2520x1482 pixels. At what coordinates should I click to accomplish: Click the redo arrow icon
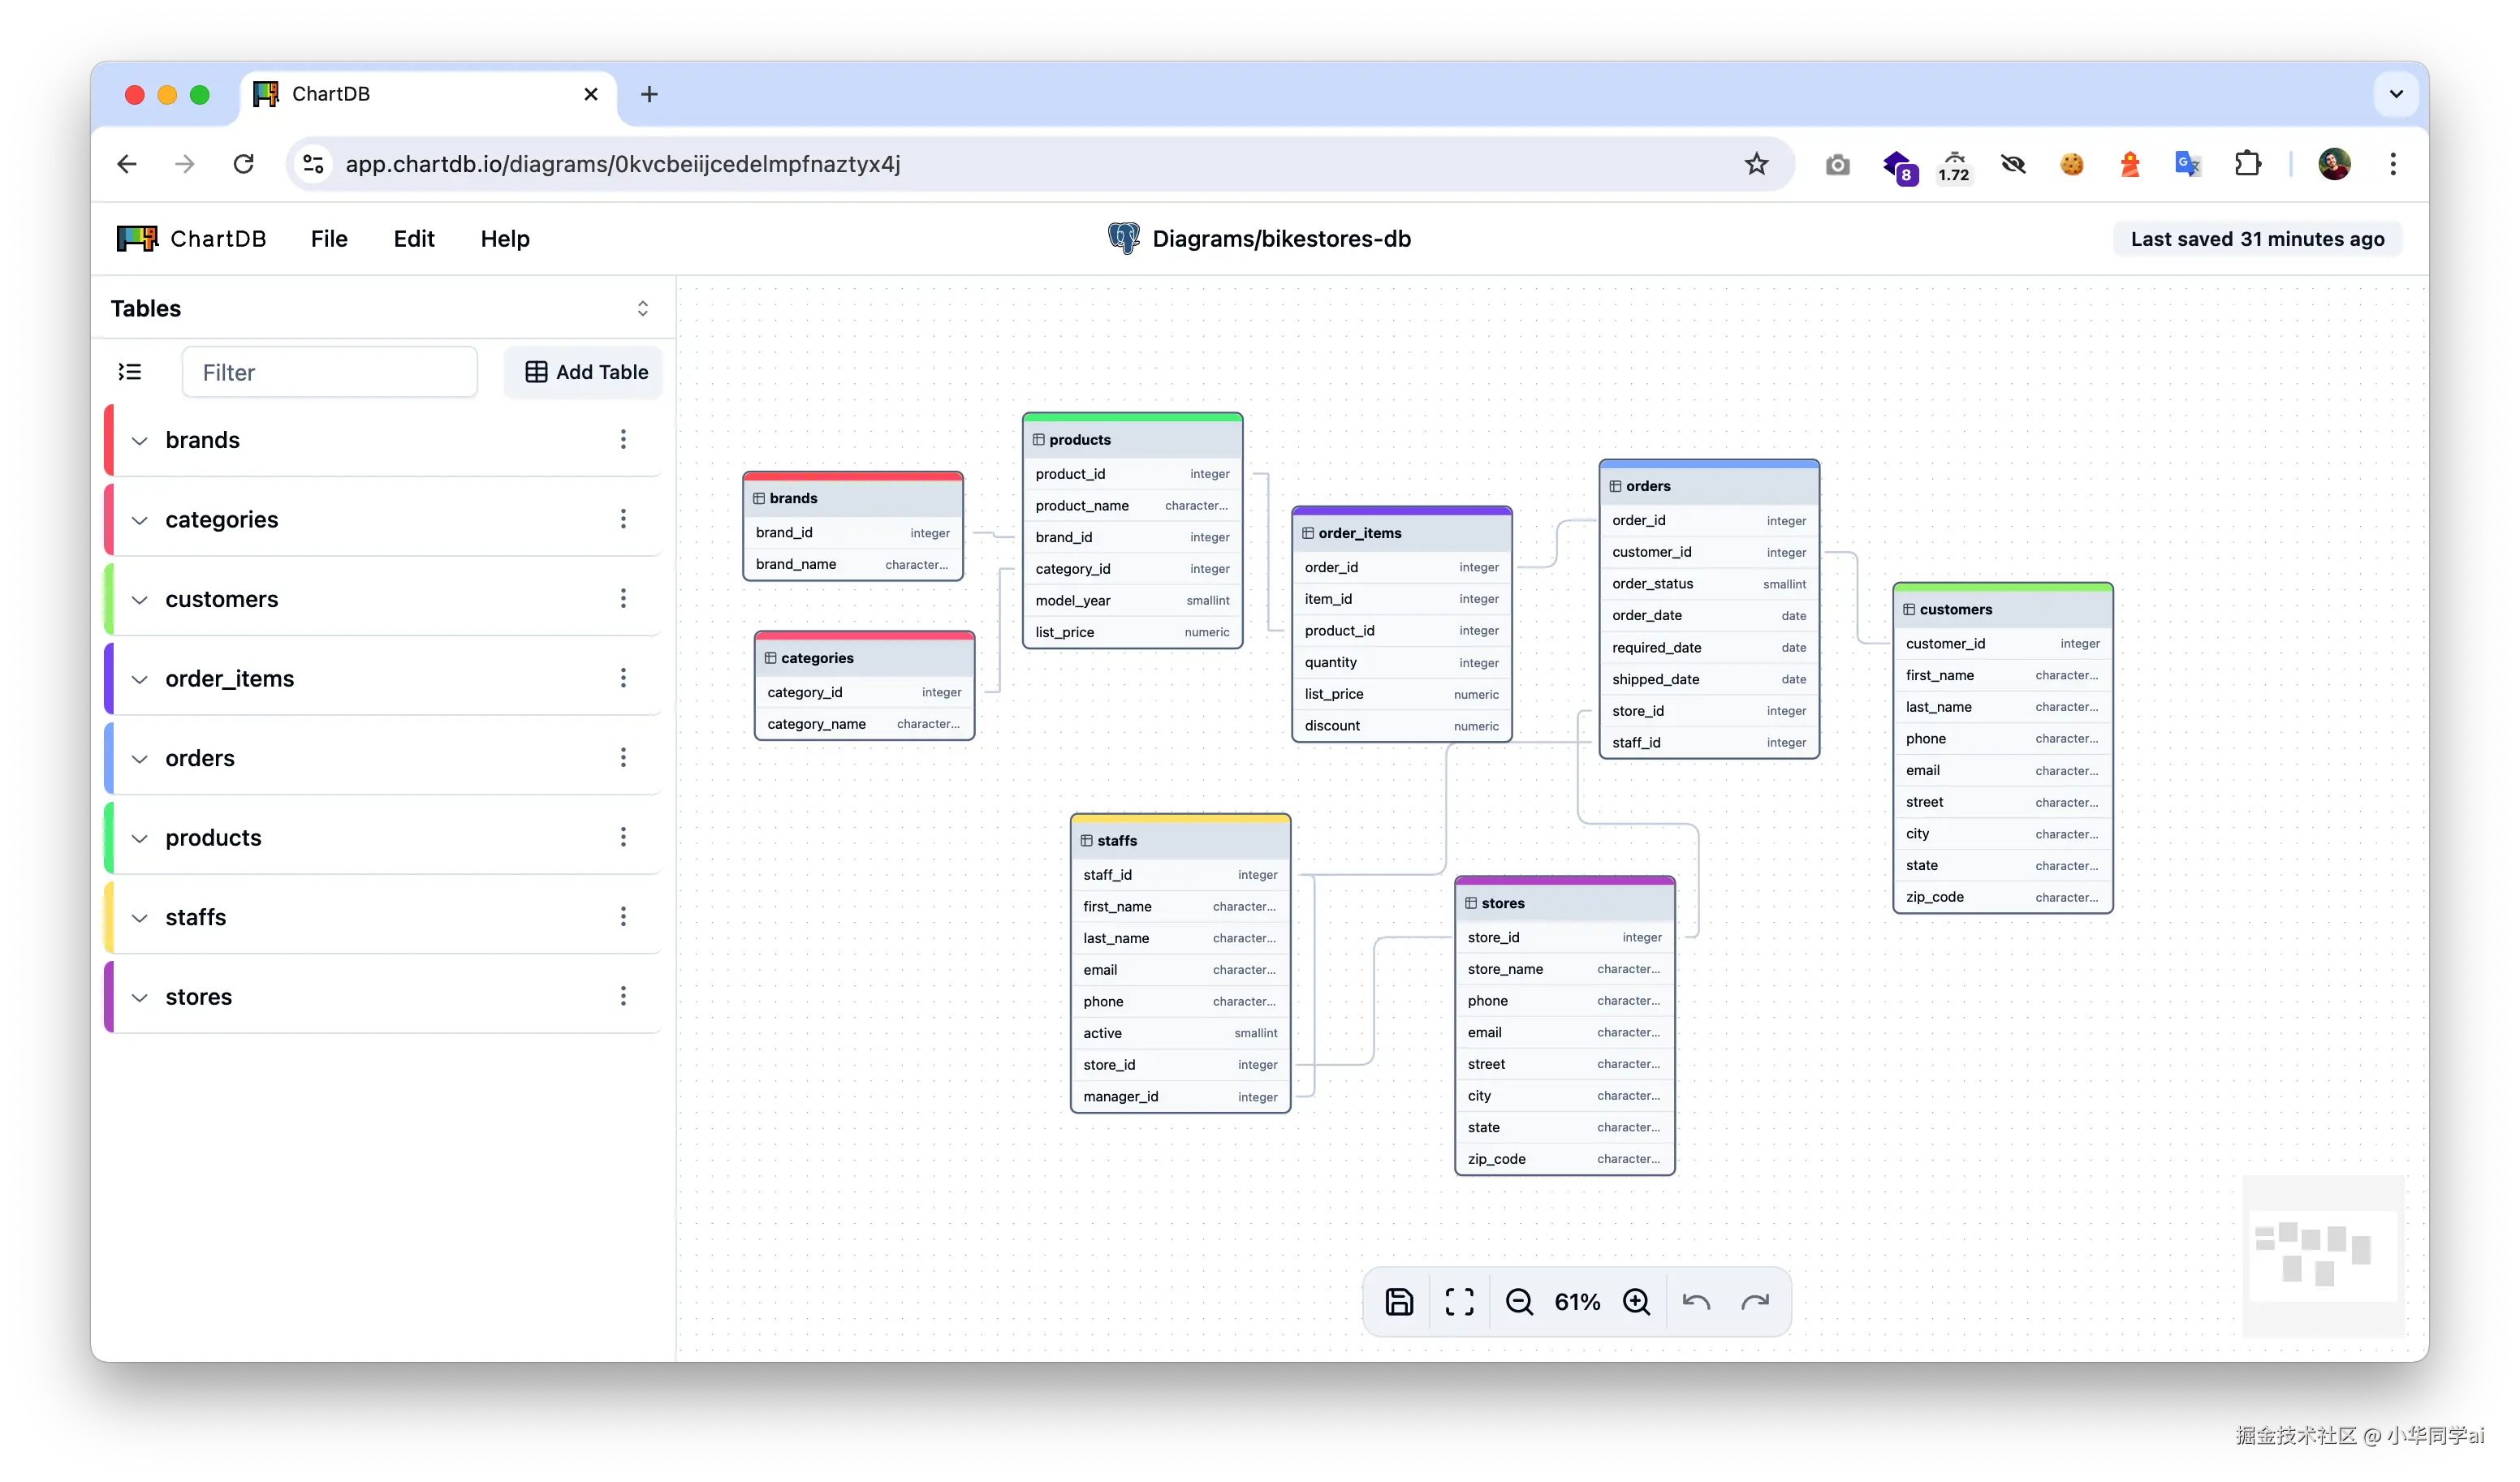tap(1755, 1301)
